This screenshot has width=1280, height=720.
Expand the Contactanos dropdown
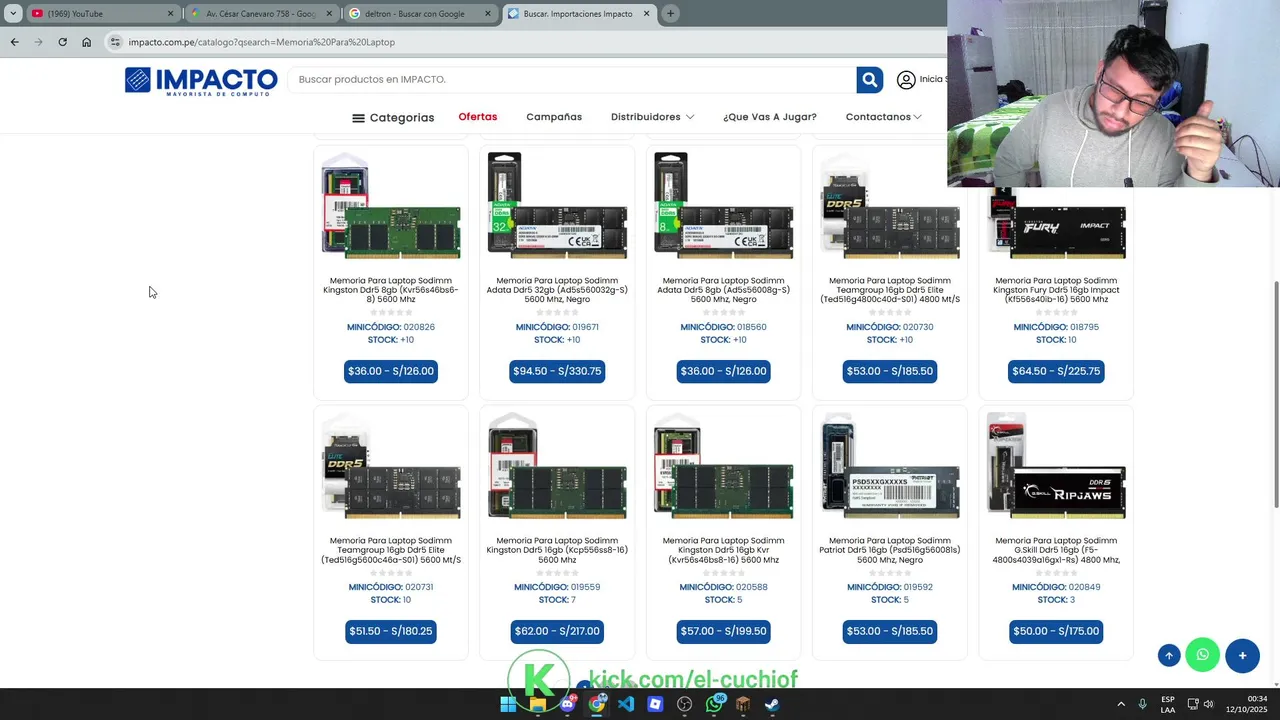[884, 117]
